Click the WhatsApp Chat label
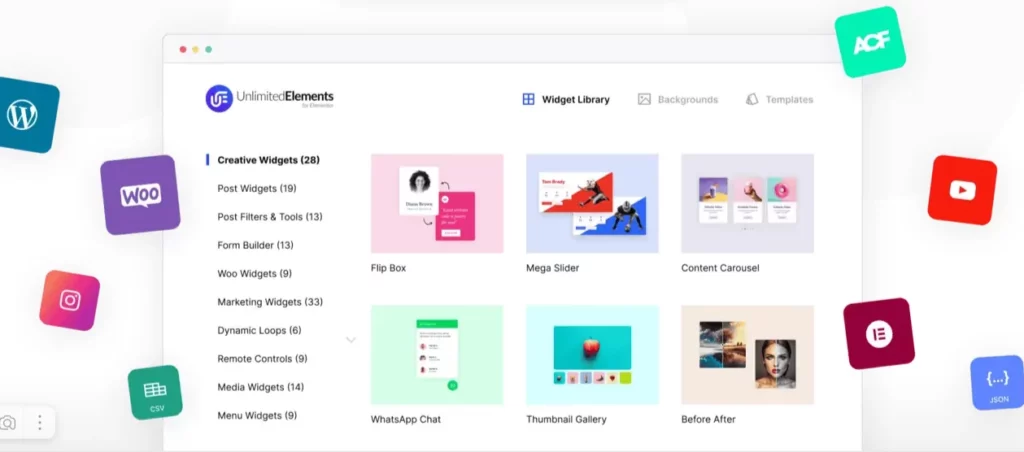 [406, 419]
